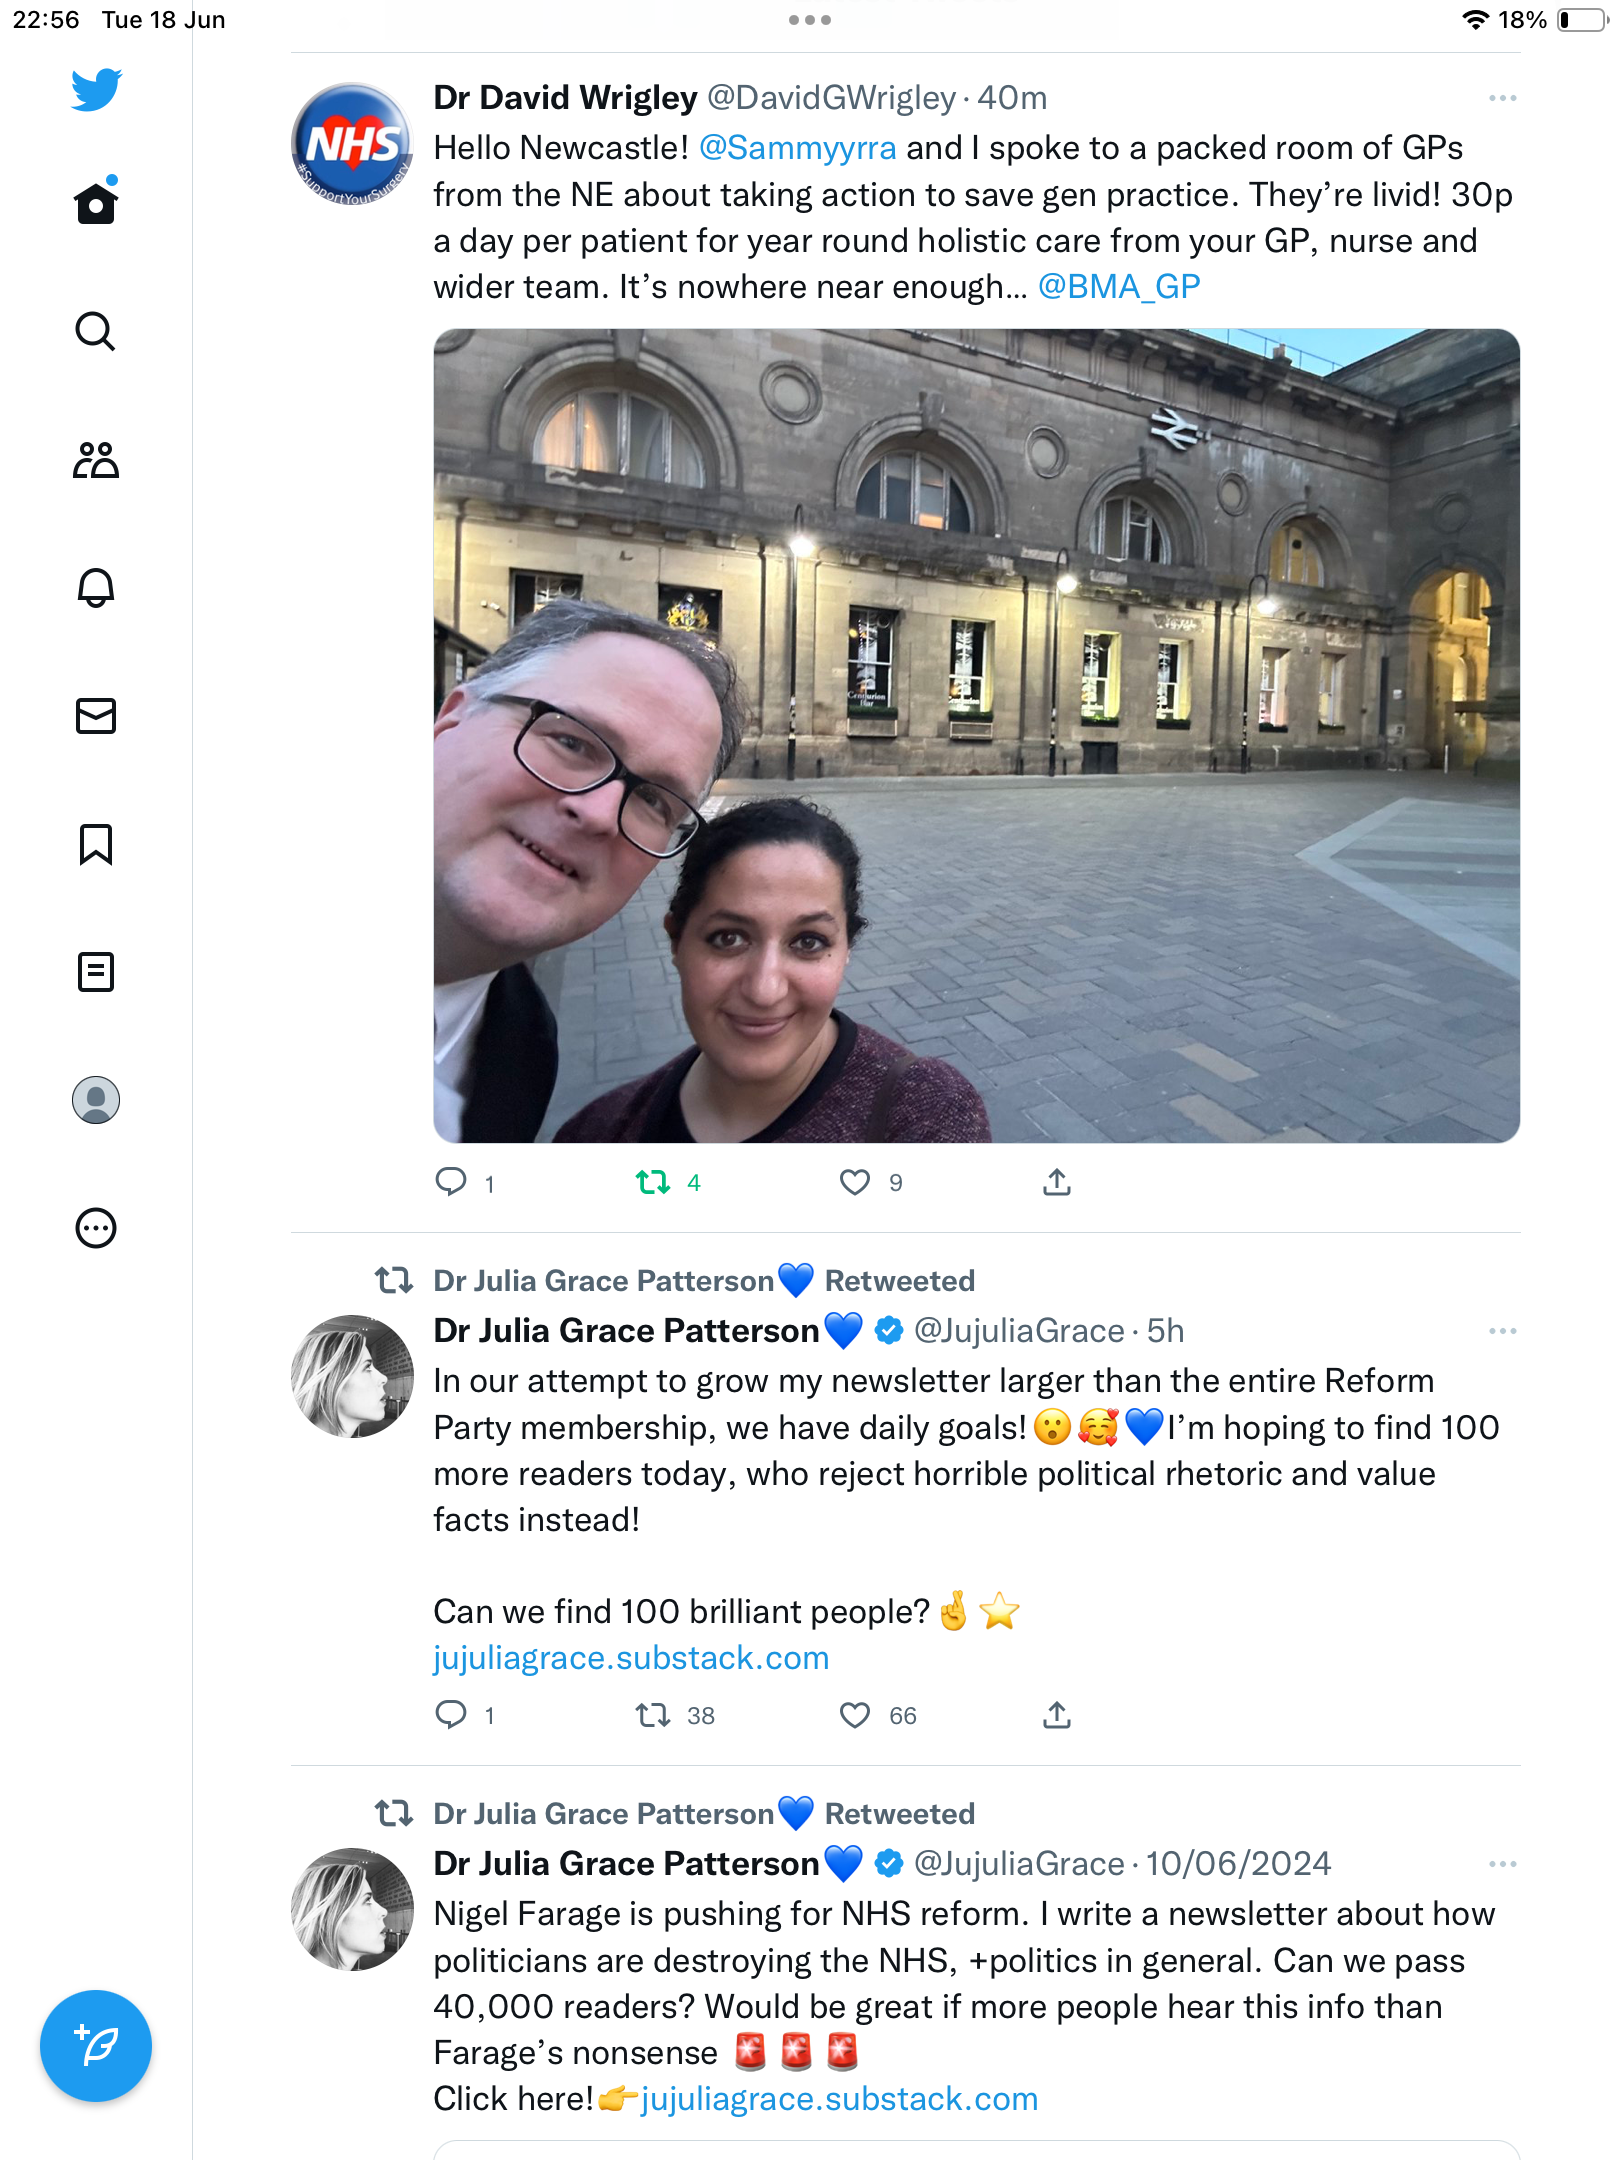Undo retweet on Dr David Wrigley's tweet
The width and height of the screenshot is (1620, 2160).
pos(653,1183)
